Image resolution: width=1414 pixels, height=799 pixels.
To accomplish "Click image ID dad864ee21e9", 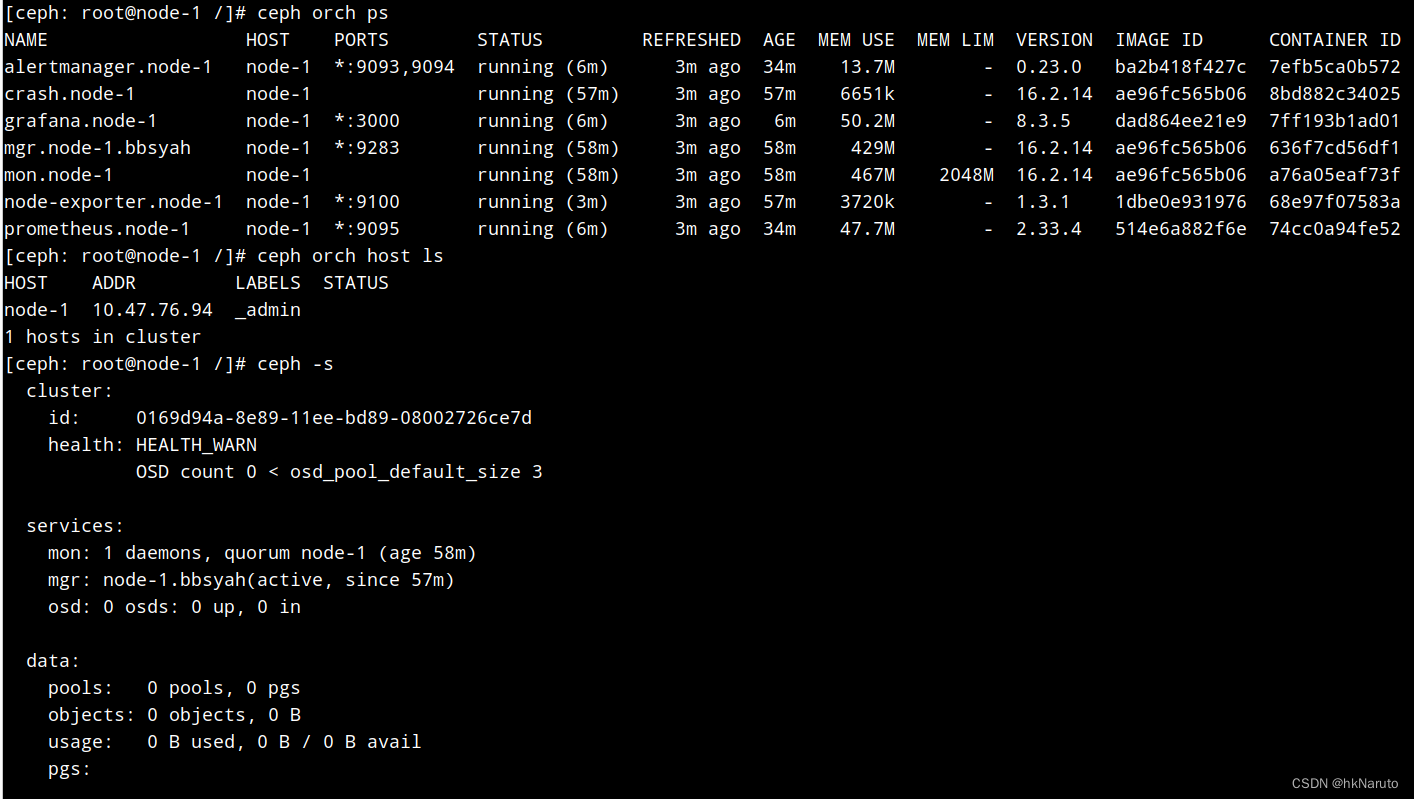I will pos(1181,121).
